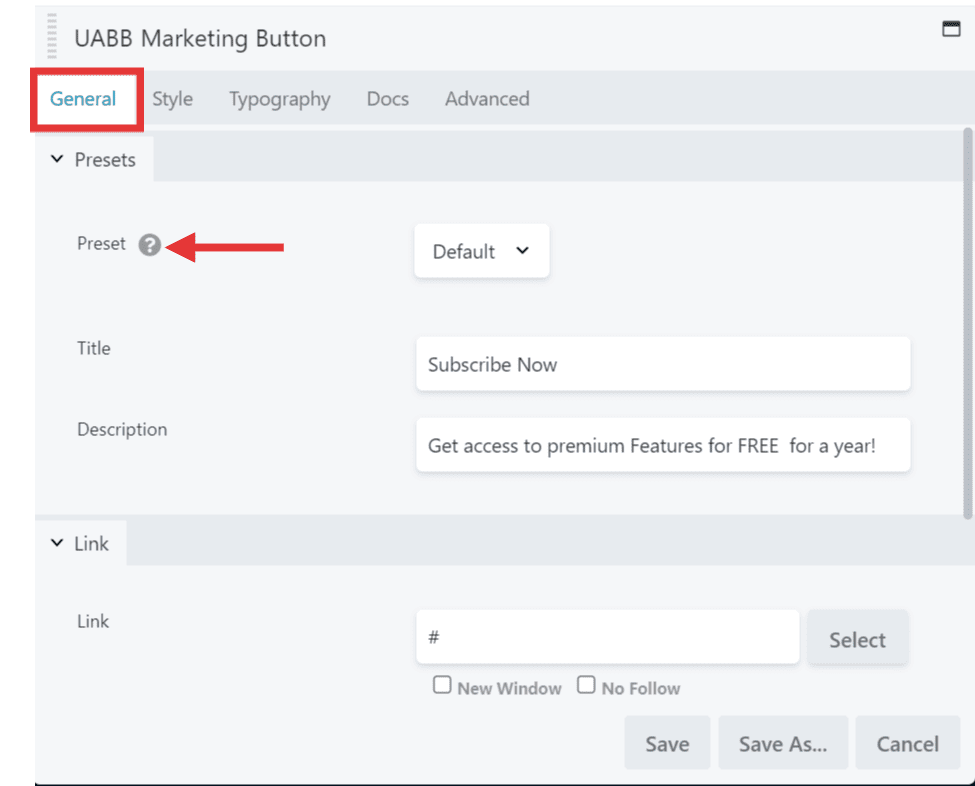Click the Save button

[667, 743]
